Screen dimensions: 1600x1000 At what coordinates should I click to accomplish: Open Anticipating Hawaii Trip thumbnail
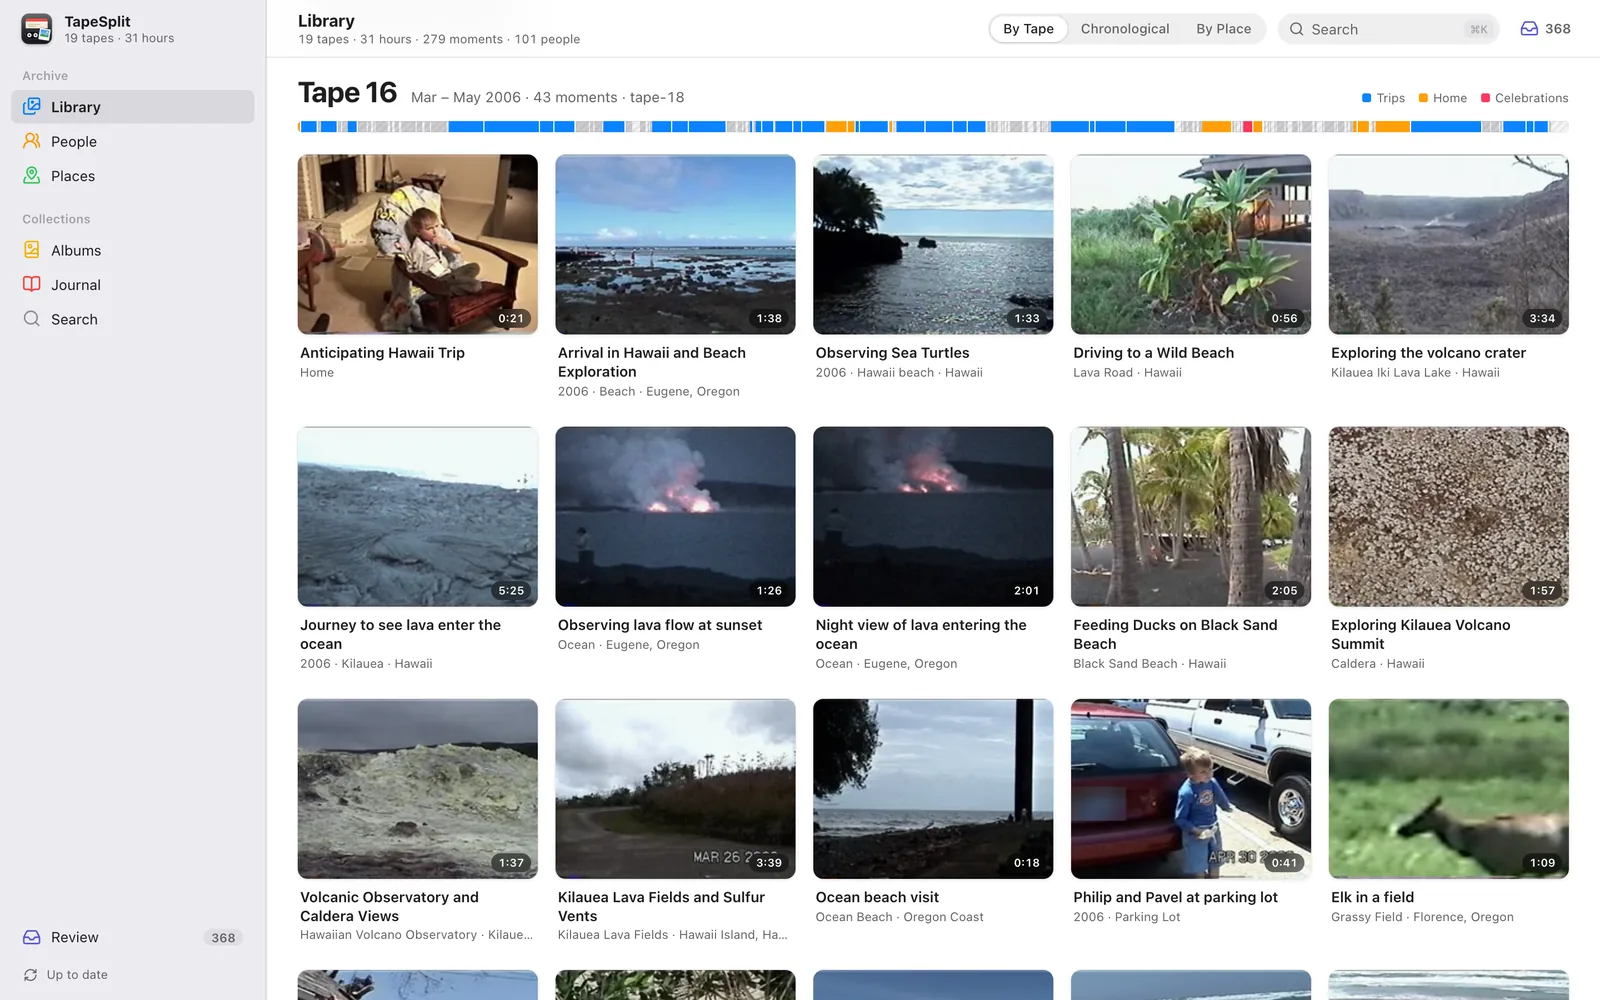418,244
